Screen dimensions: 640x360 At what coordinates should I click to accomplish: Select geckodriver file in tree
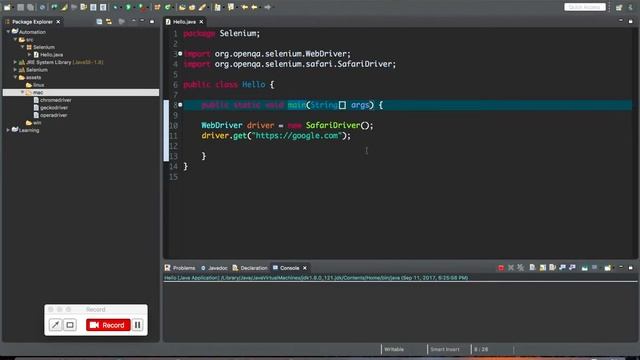click(51, 107)
